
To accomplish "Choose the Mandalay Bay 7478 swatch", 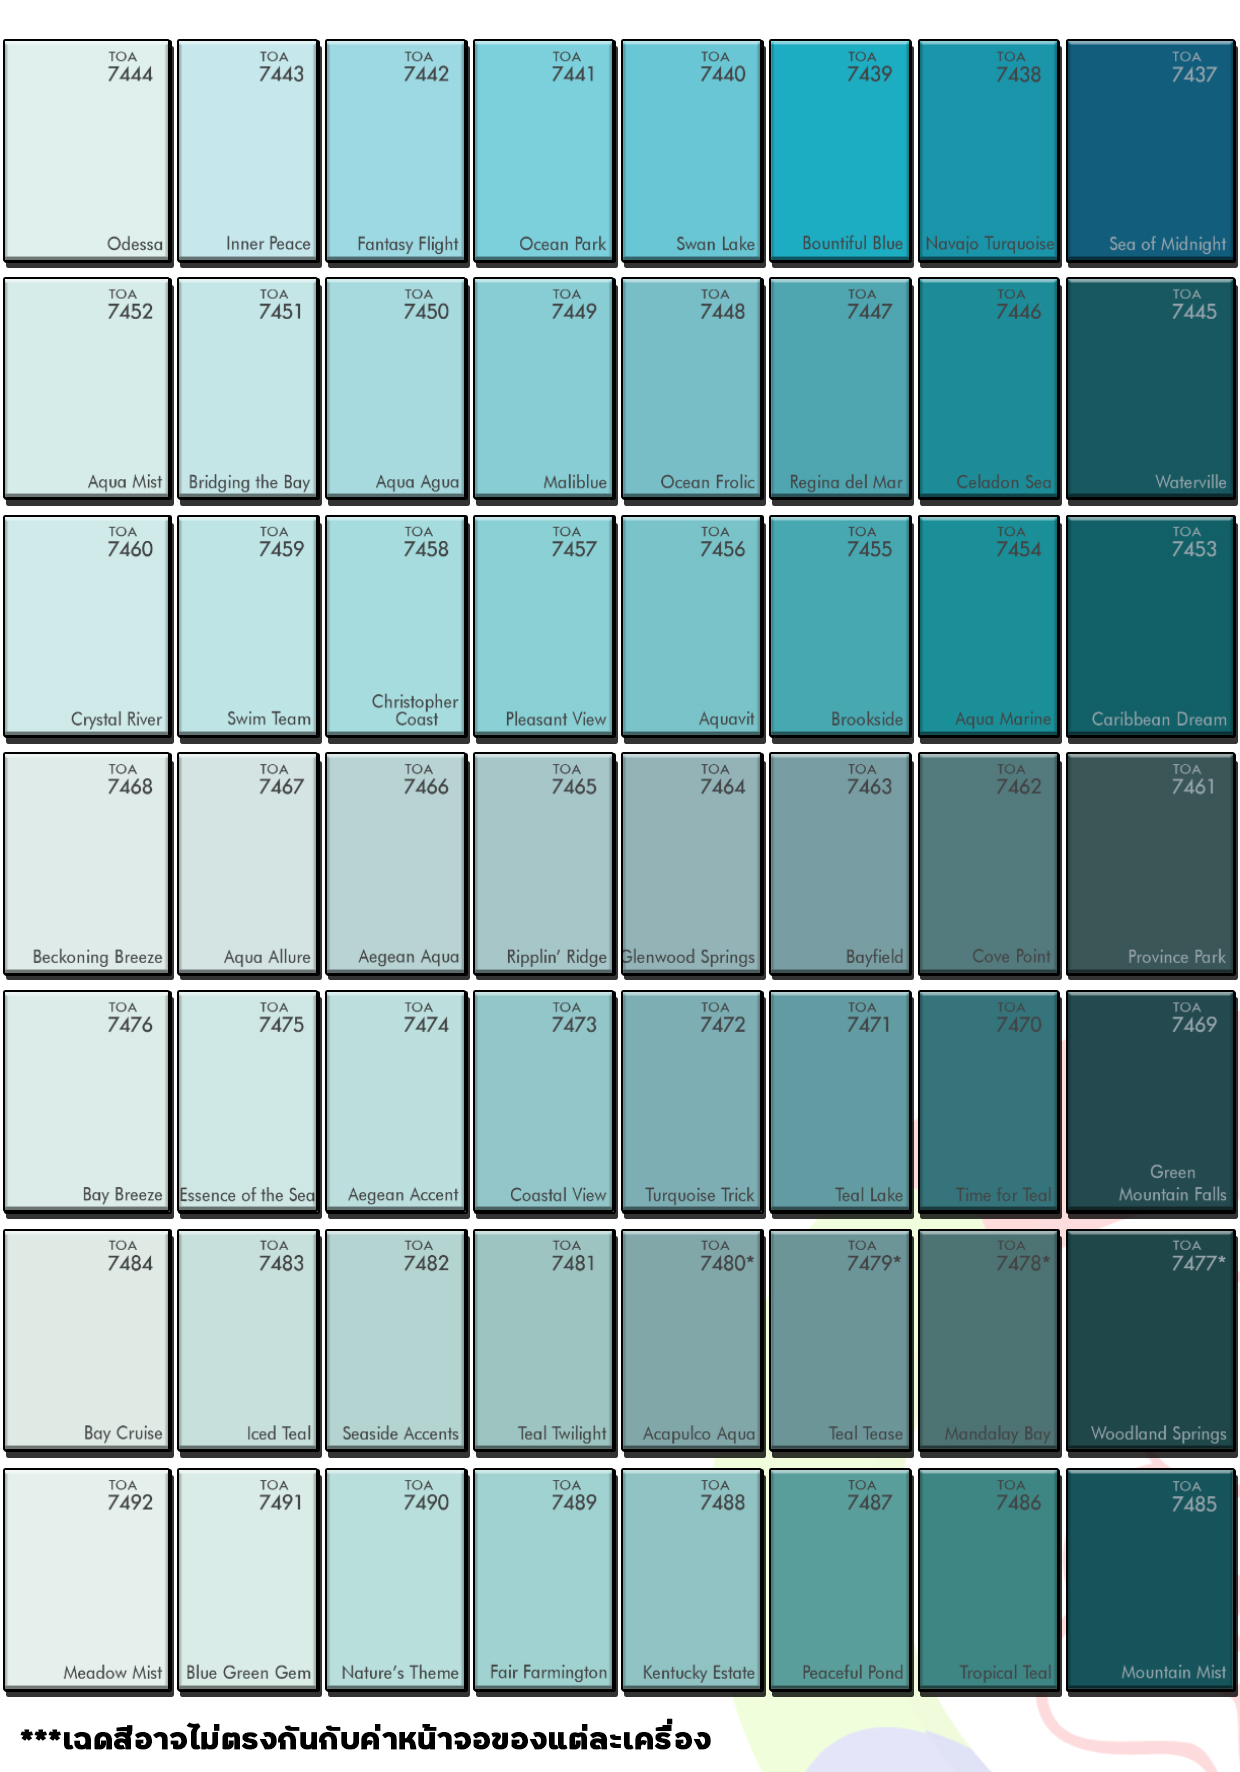I will coord(988,1341).
